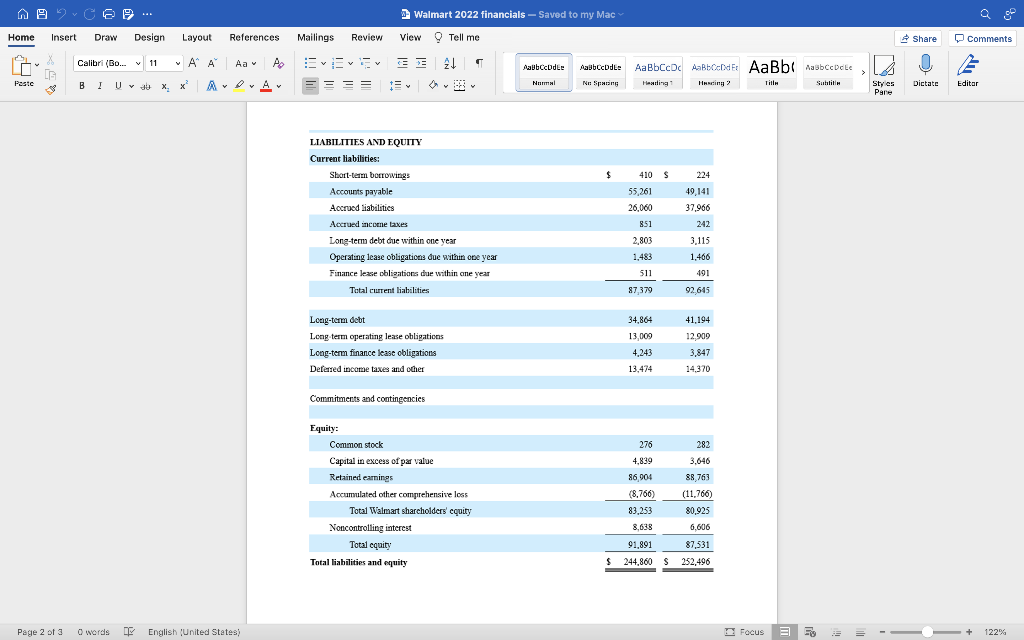
Task: Start Dictate with the microphone icon
Action: coord(925,71)
